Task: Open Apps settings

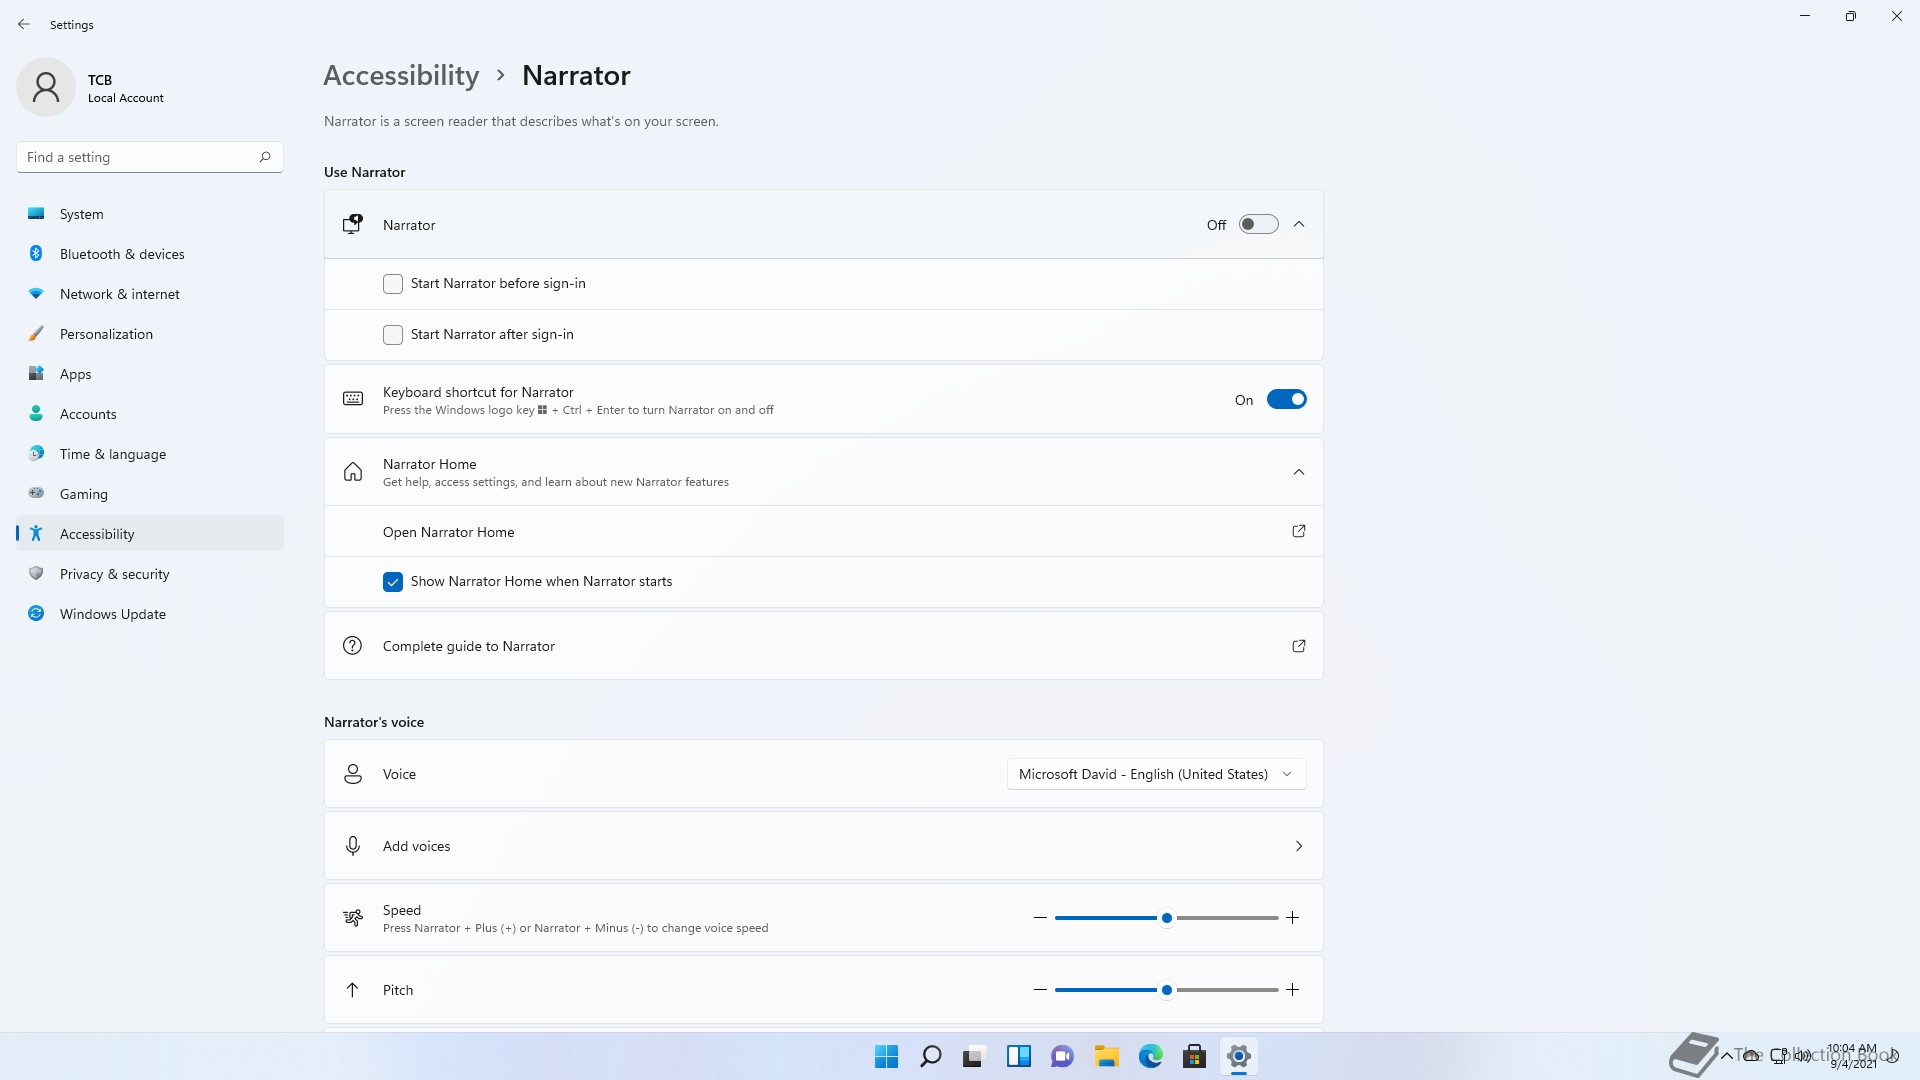Action: pyautogui.click(x=150, y=374)
